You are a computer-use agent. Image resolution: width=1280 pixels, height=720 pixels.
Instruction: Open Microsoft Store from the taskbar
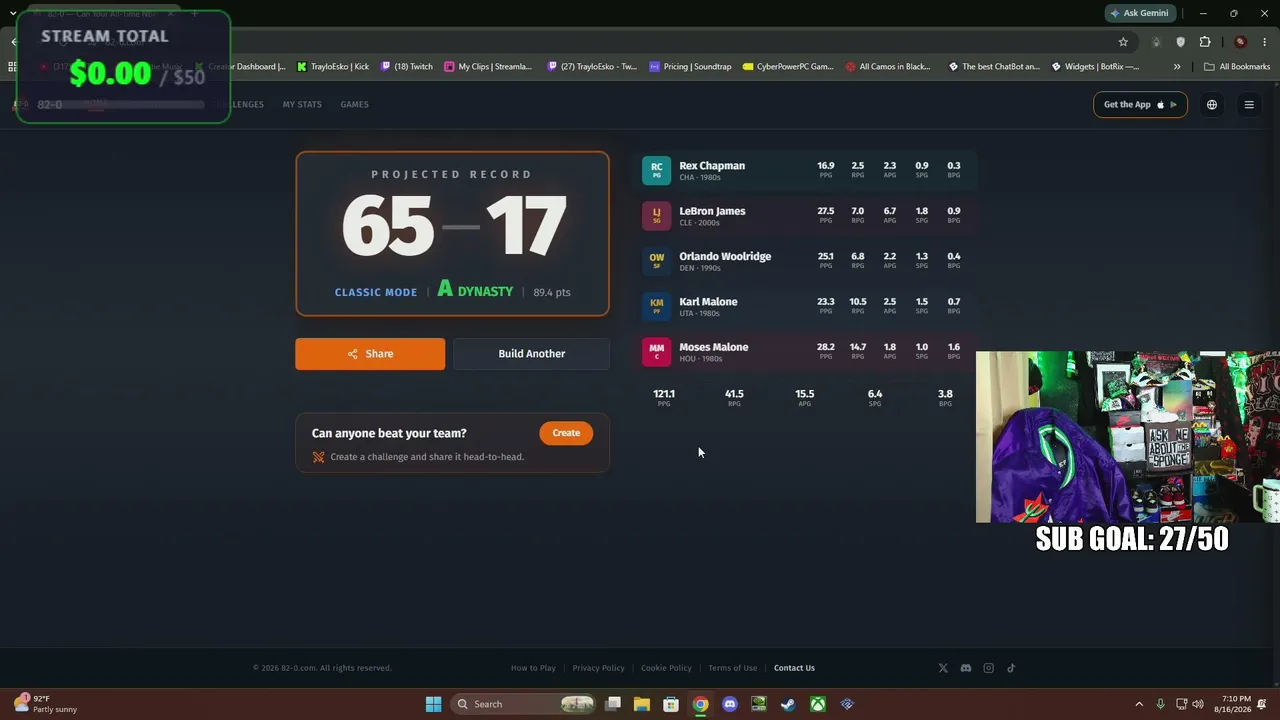671,704
